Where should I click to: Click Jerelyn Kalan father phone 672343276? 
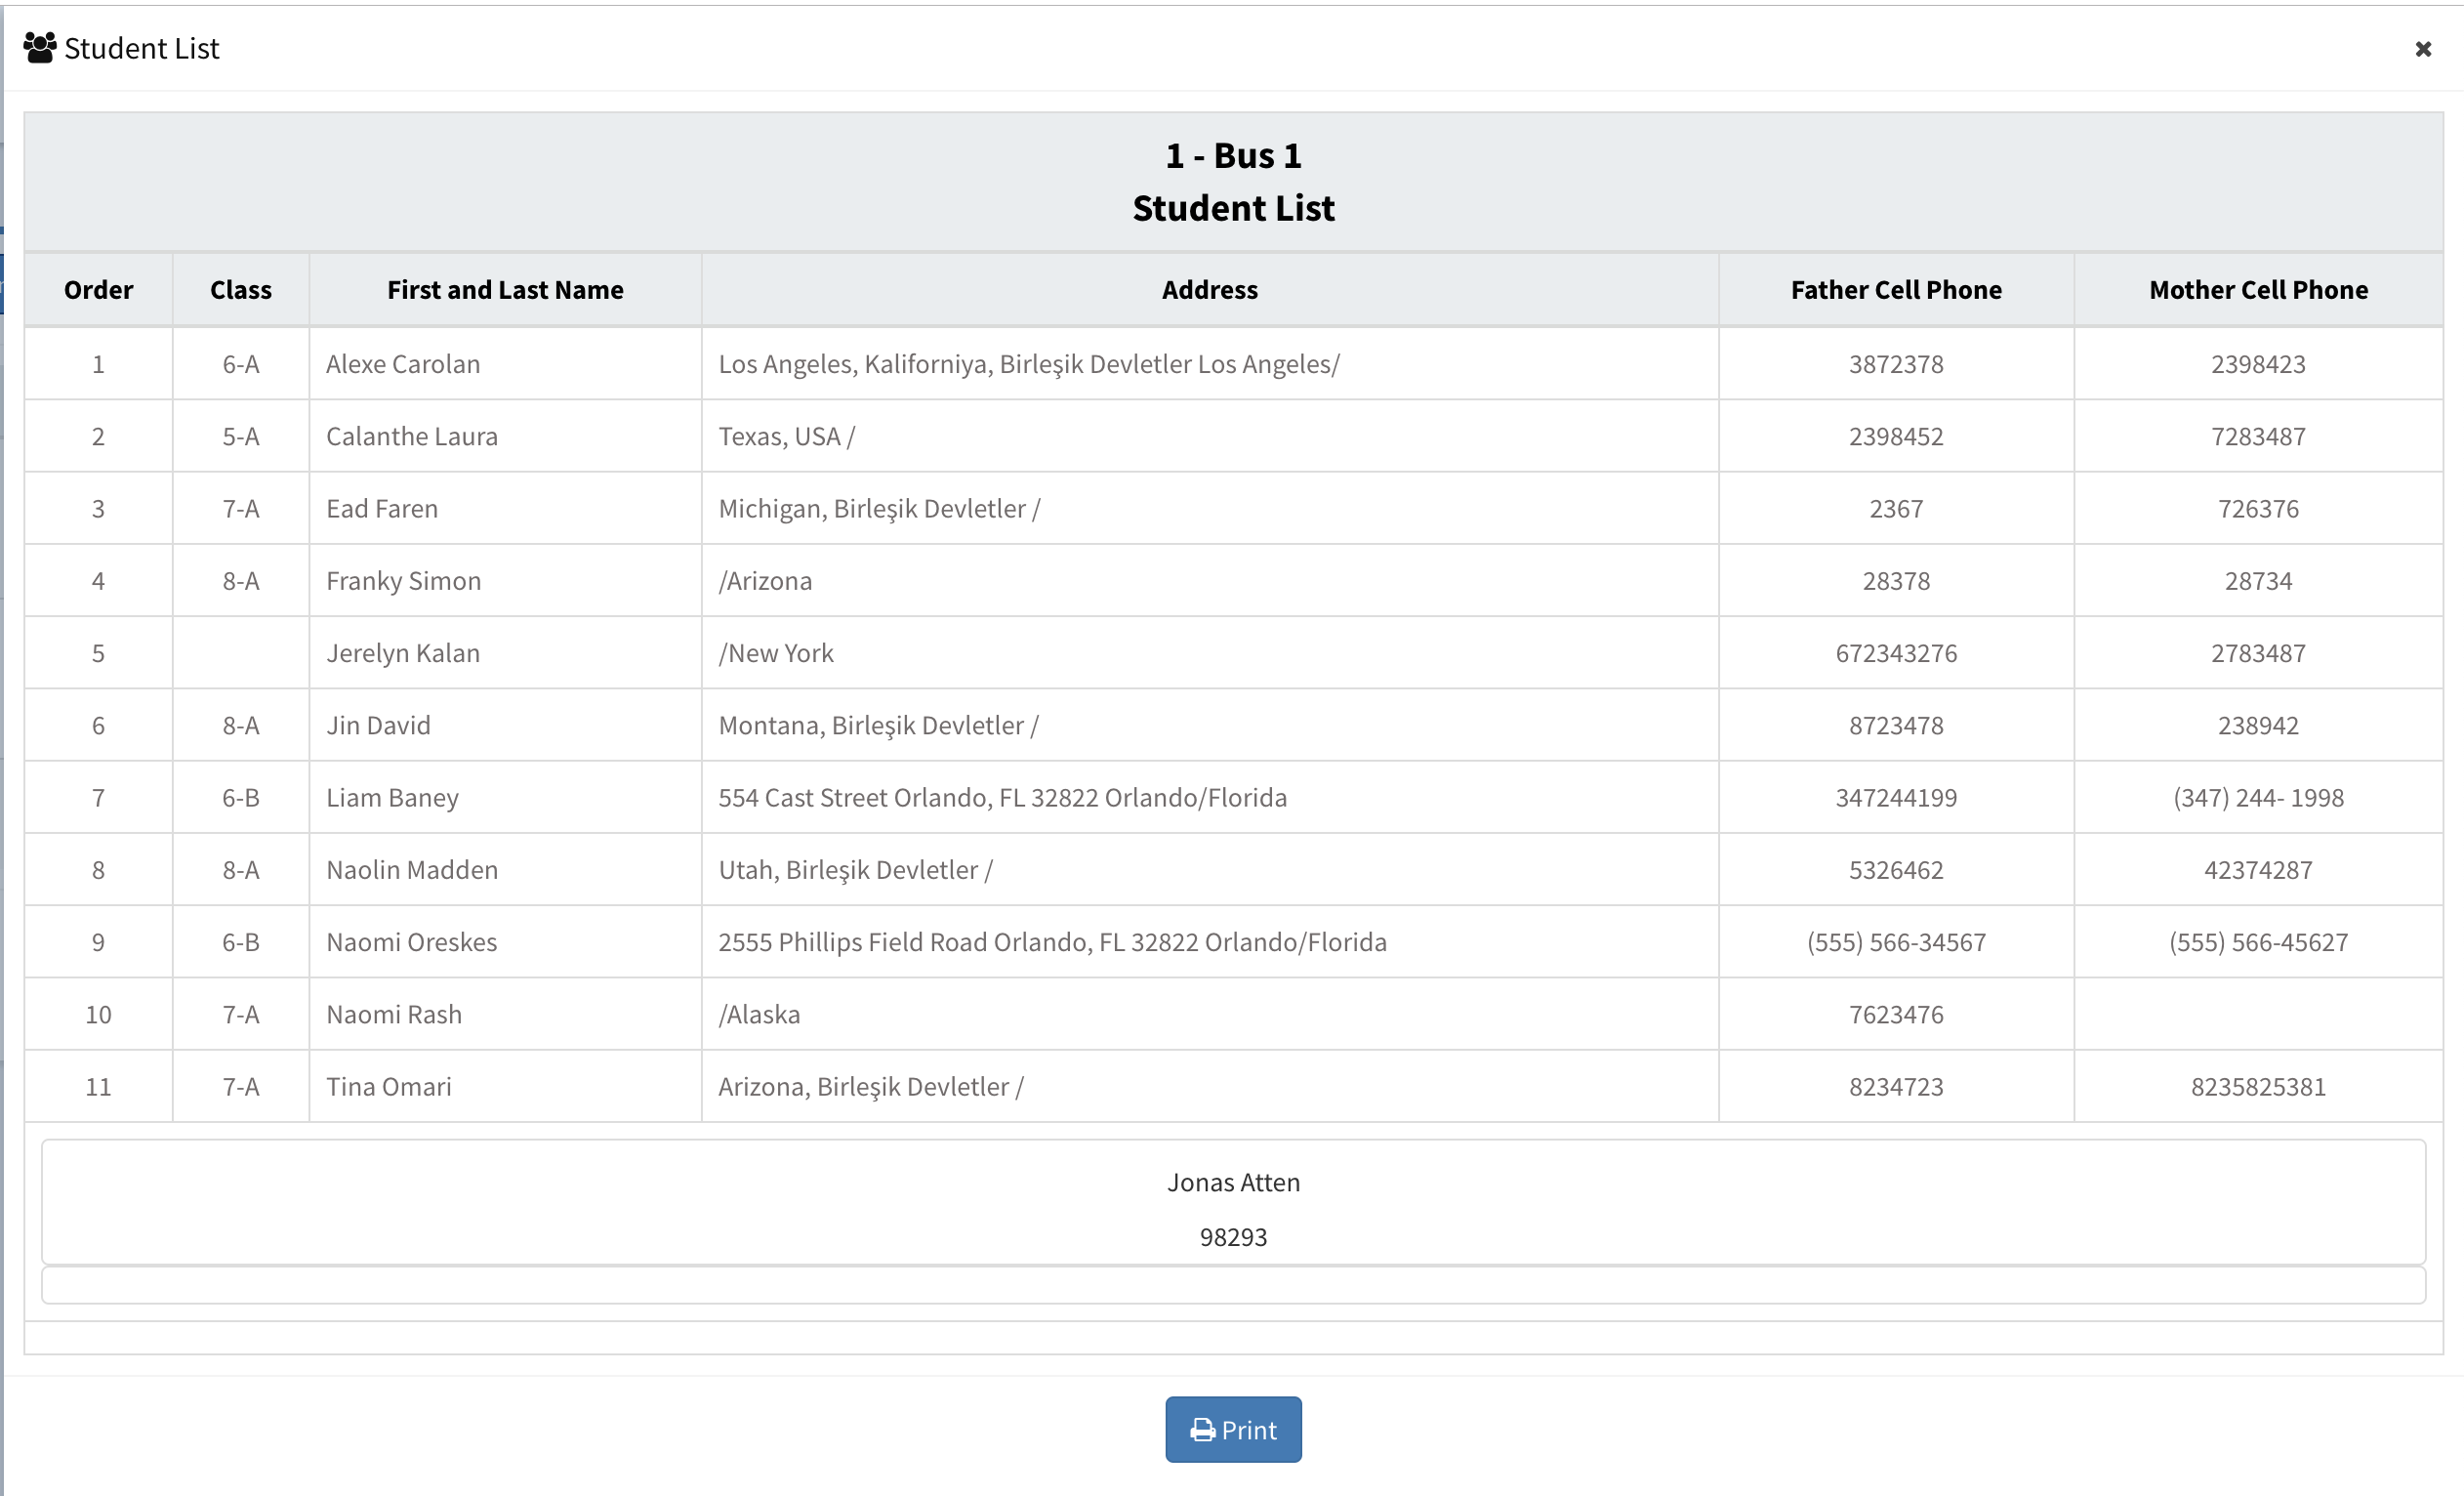1895,653
